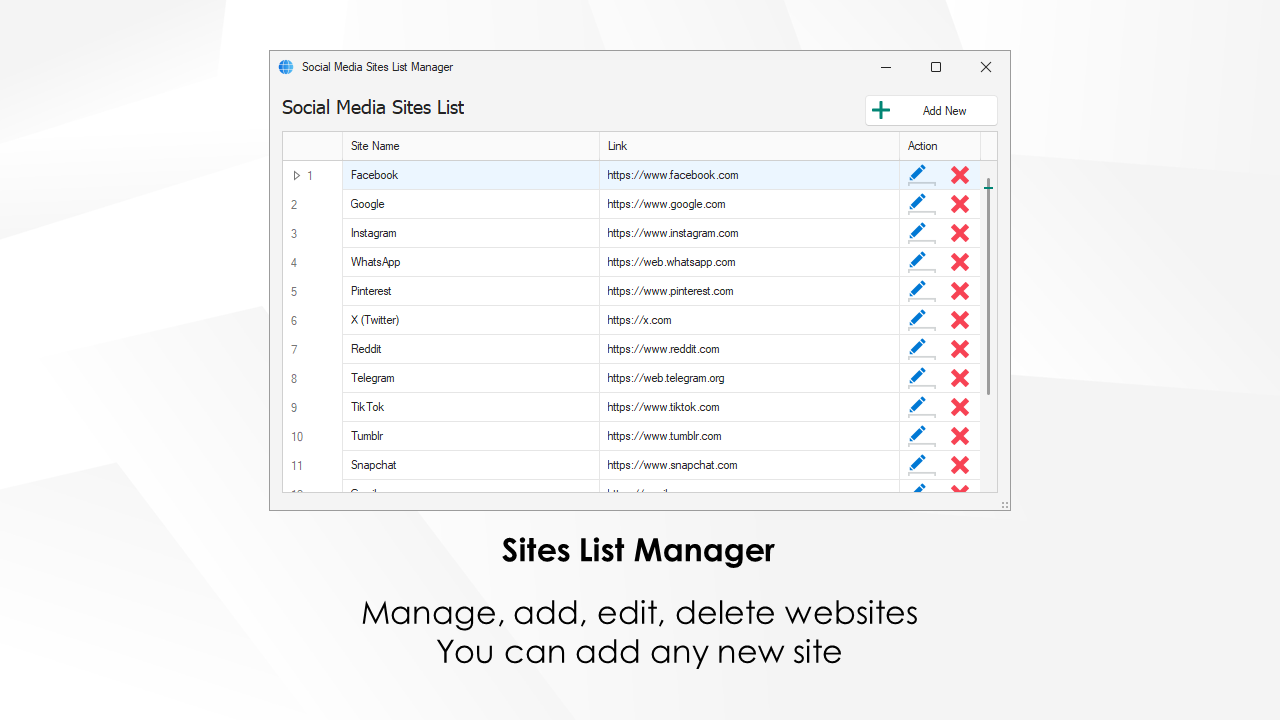
Task: Delete the Snapchat entry
Action: click(960, 465)
